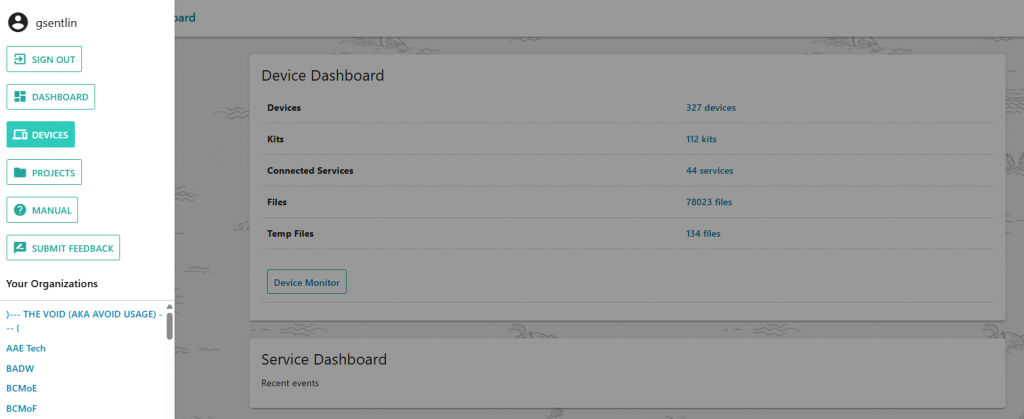Open the Device Monitor
Screen dimensions: 1024x419
(x=306, y=283)
